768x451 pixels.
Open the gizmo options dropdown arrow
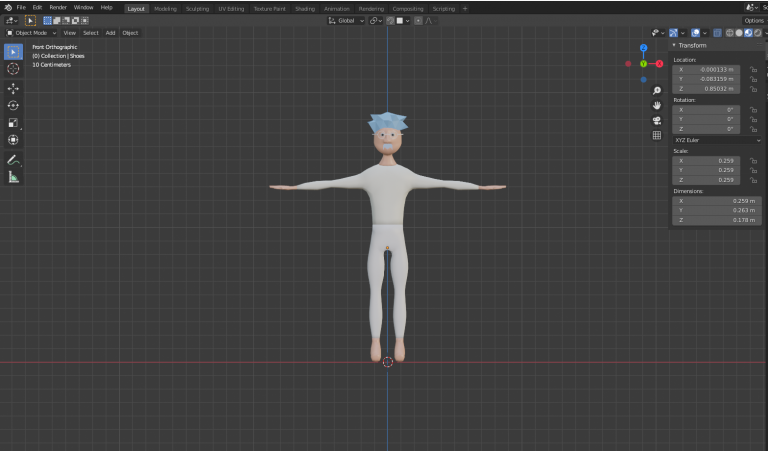[x=683, y=33]
